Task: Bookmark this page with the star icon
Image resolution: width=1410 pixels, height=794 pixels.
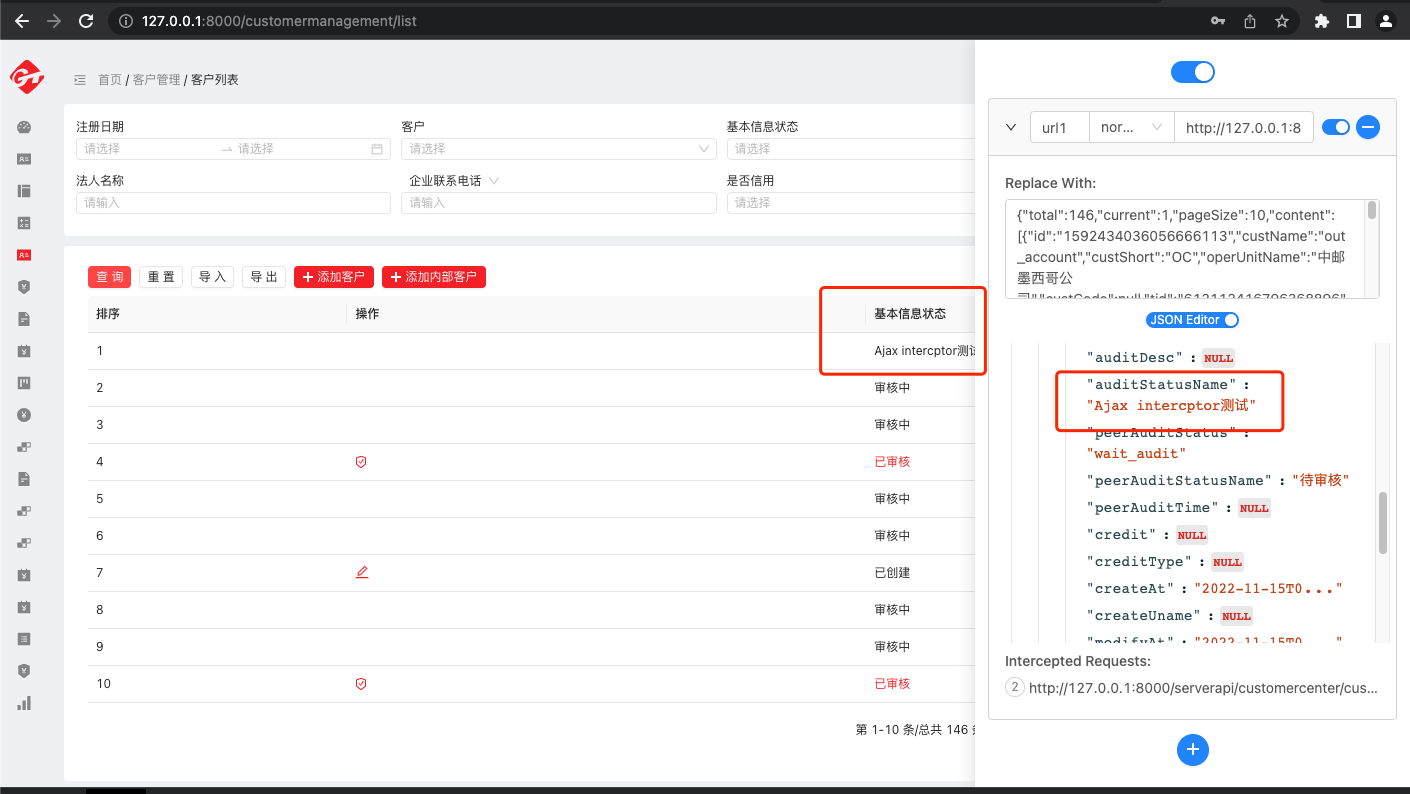Action: [x=1281, y=20]
